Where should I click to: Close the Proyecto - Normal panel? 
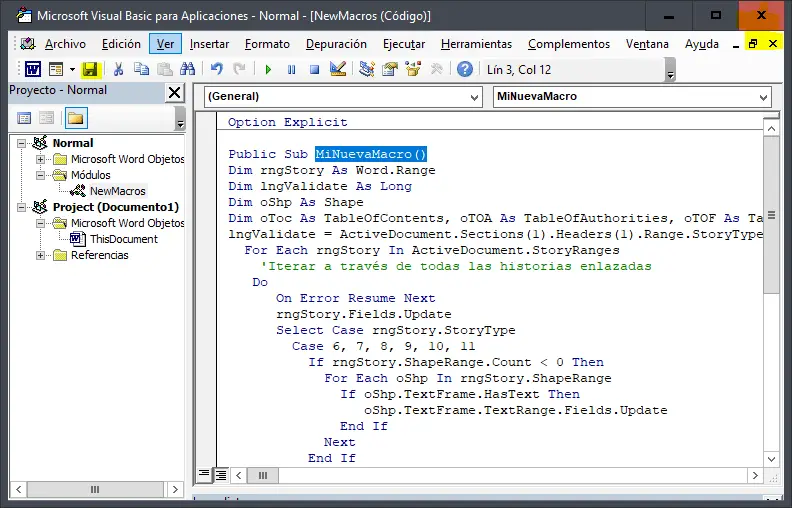[x=174, y=93]
